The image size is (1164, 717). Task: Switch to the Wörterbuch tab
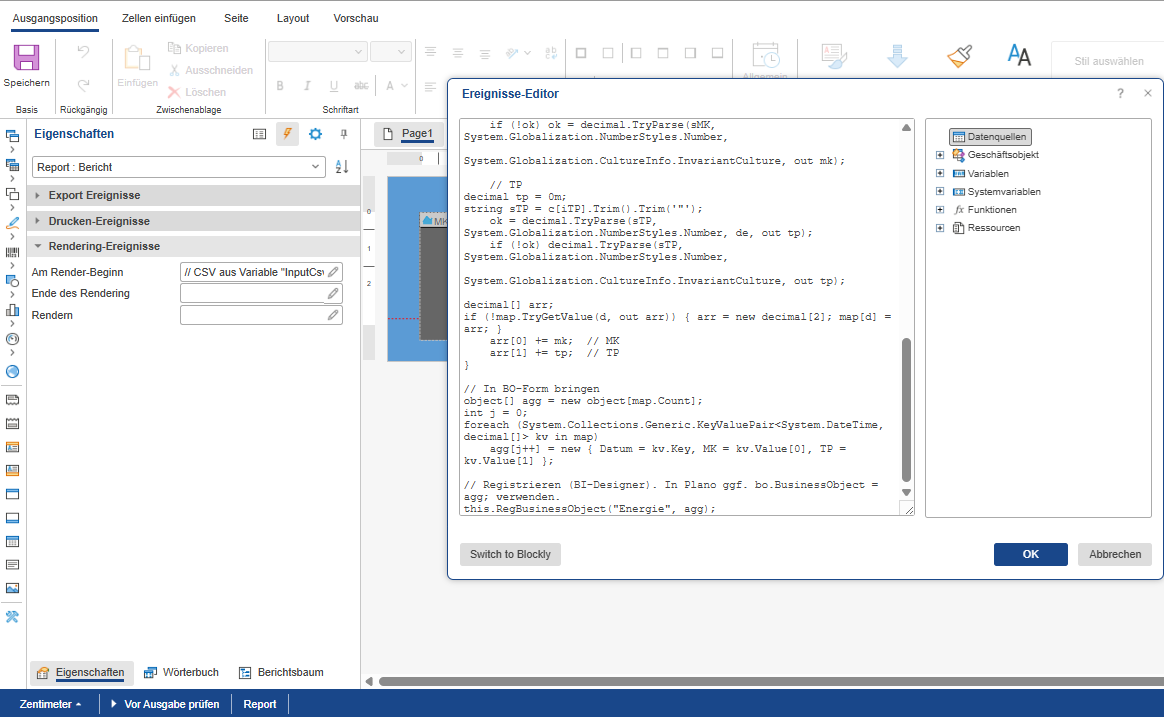coord(181,673)
